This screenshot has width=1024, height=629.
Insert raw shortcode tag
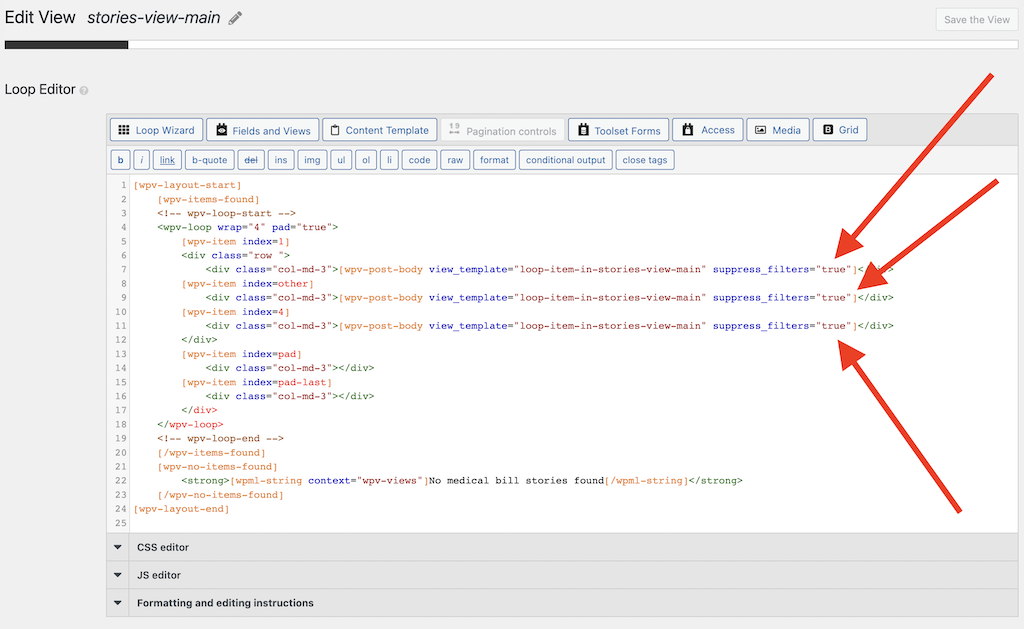[x=455, y=160]
